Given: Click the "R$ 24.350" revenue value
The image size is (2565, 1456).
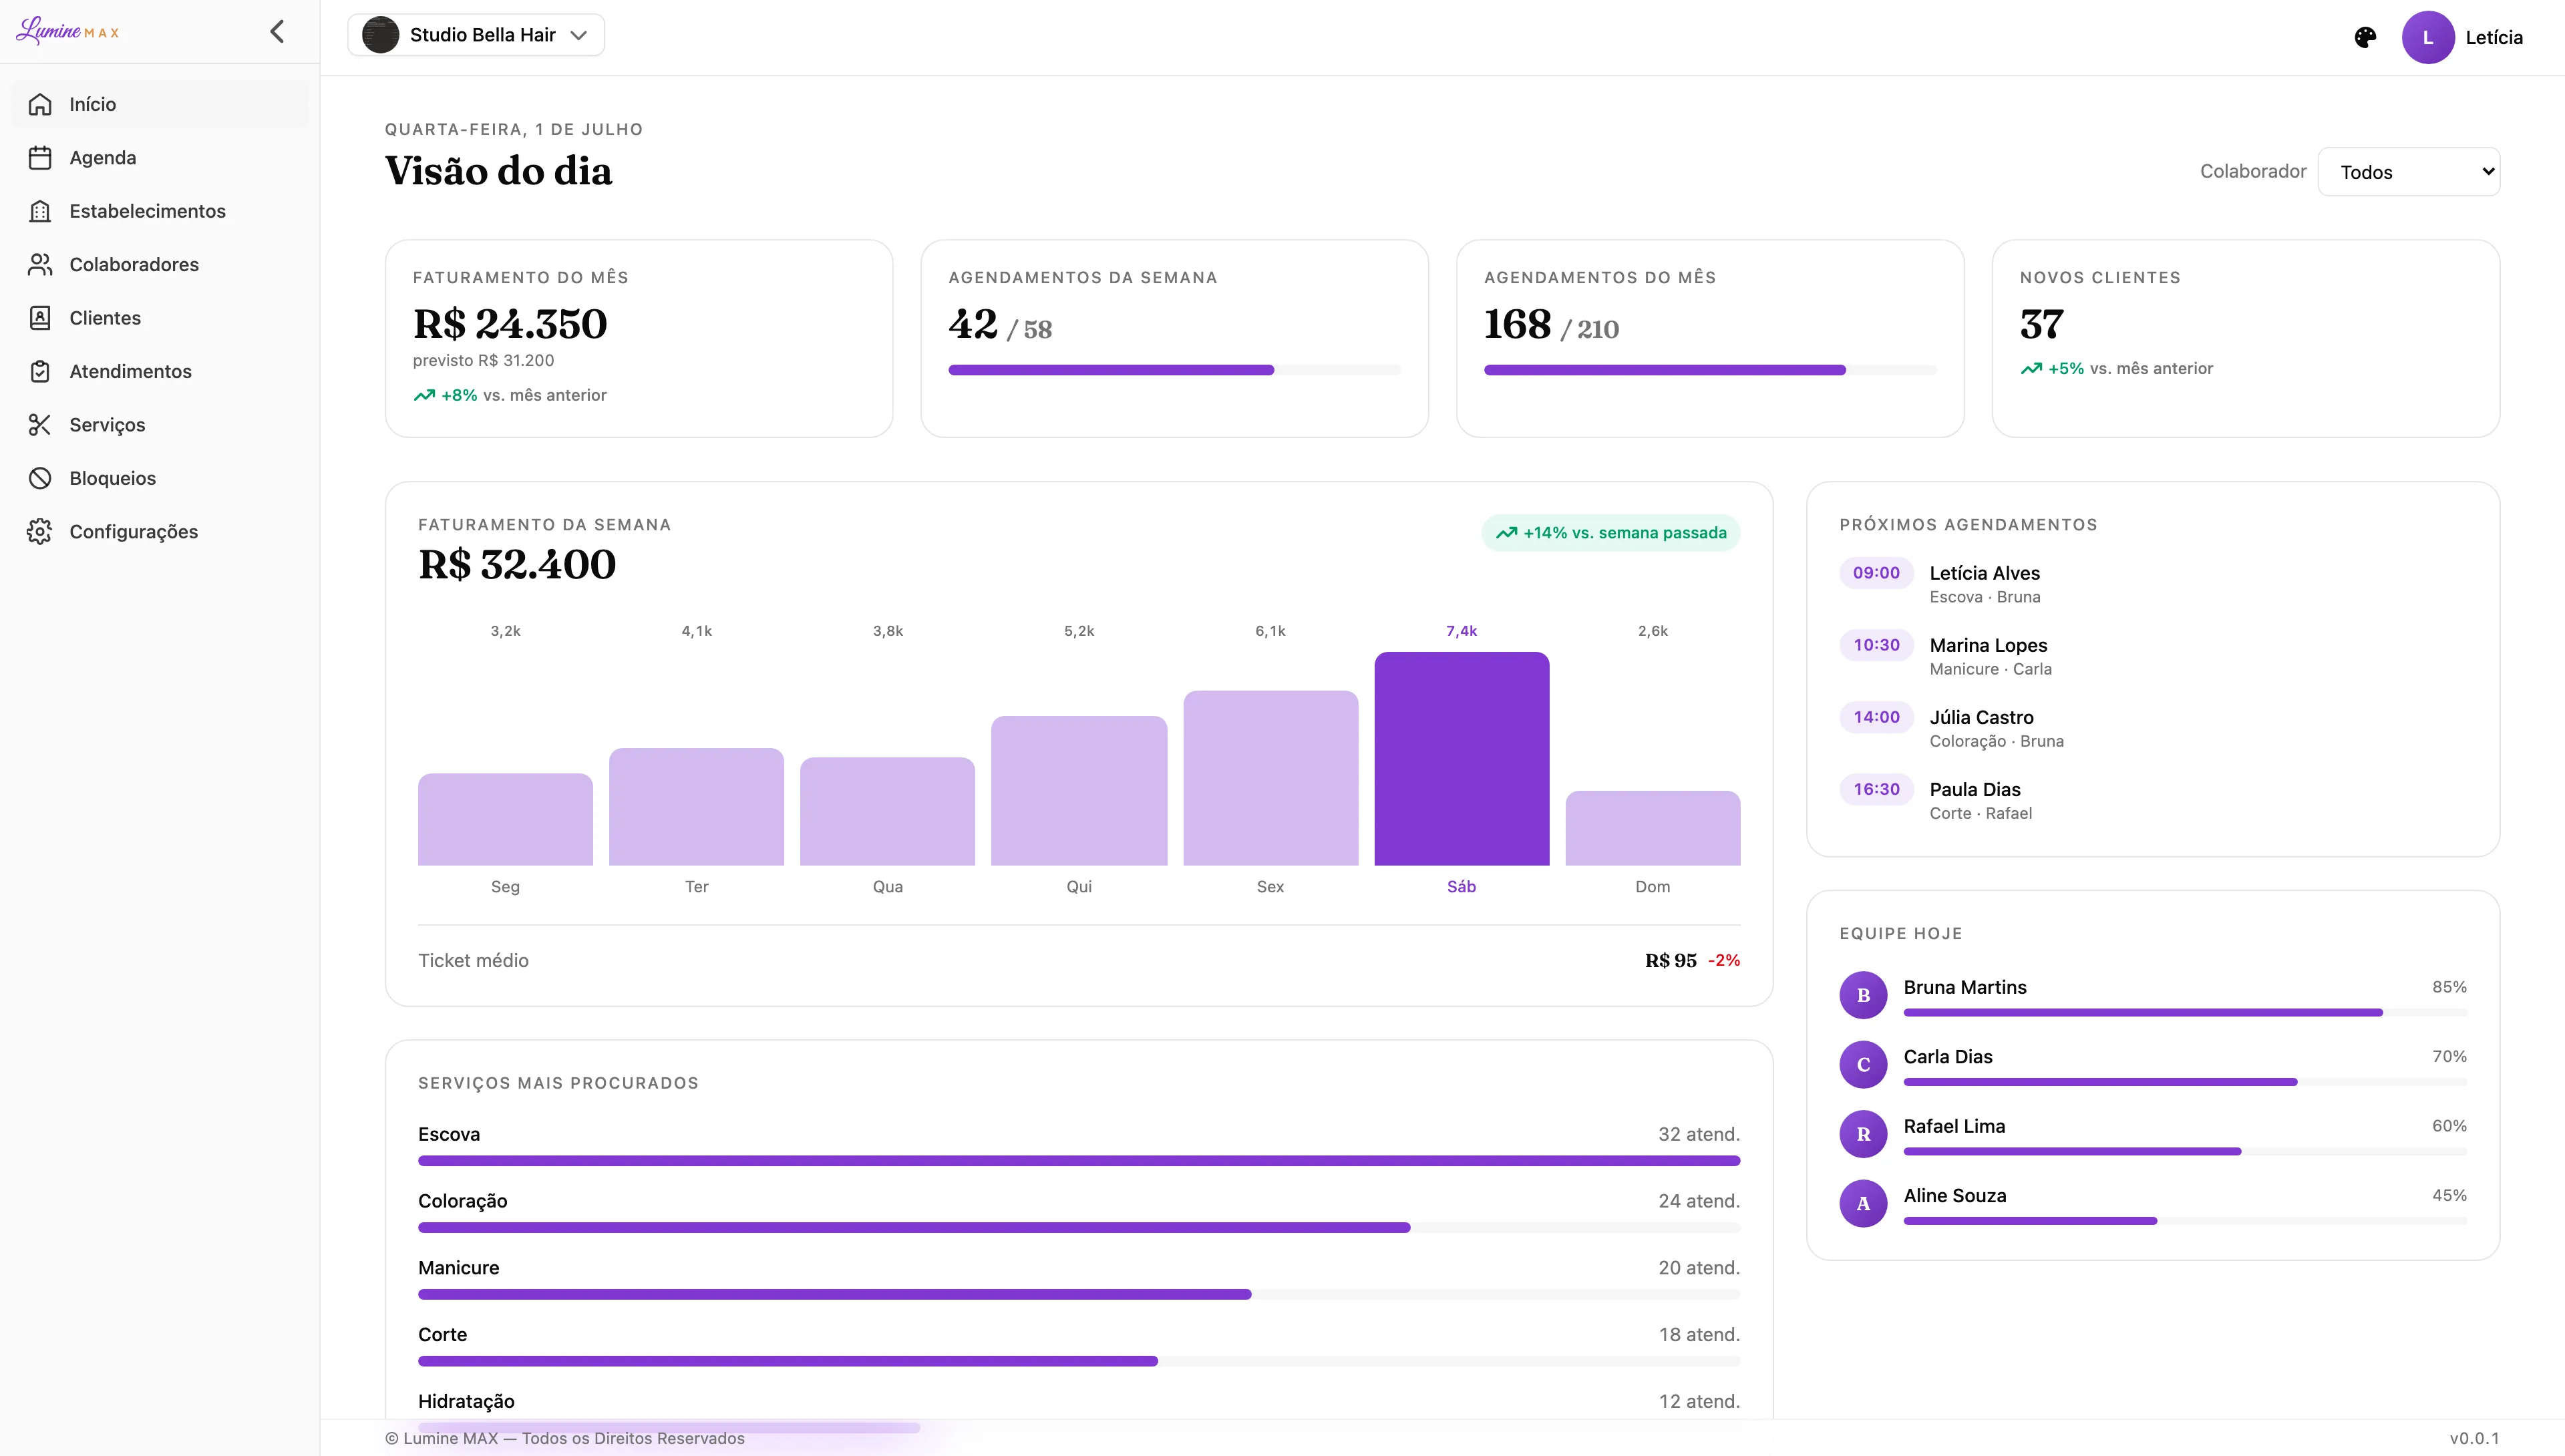Looking at the screenshot, I should 510,324.
